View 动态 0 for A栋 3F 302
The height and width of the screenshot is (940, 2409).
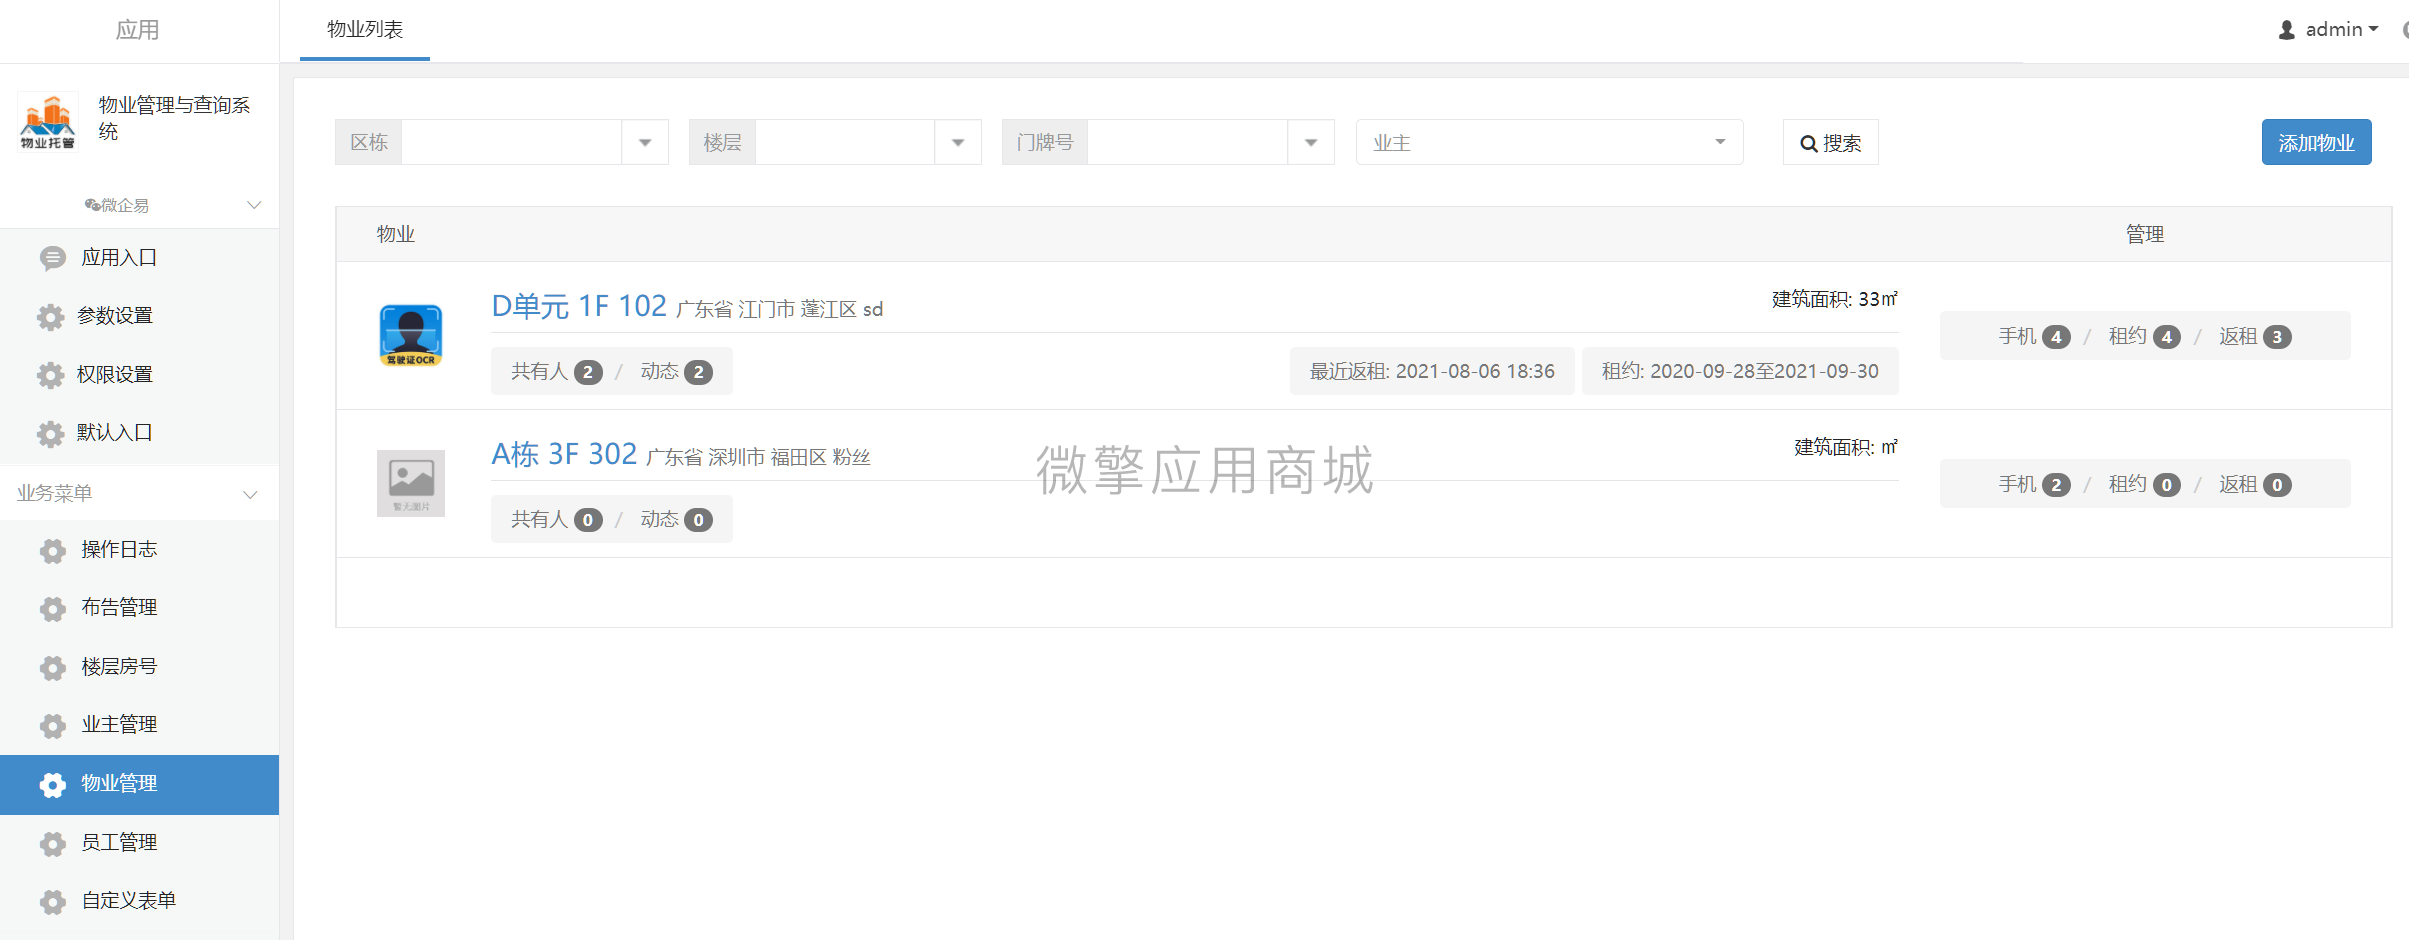676,520
